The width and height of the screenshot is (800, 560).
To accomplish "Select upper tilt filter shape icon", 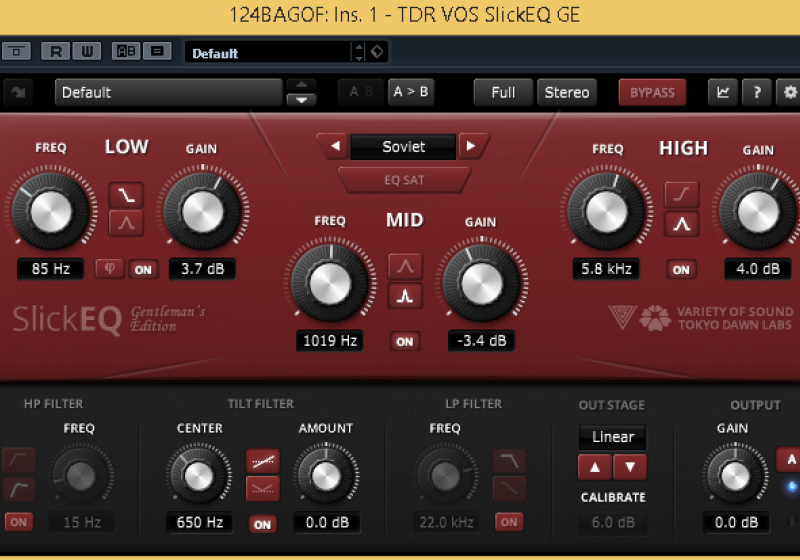I will 263,461.
